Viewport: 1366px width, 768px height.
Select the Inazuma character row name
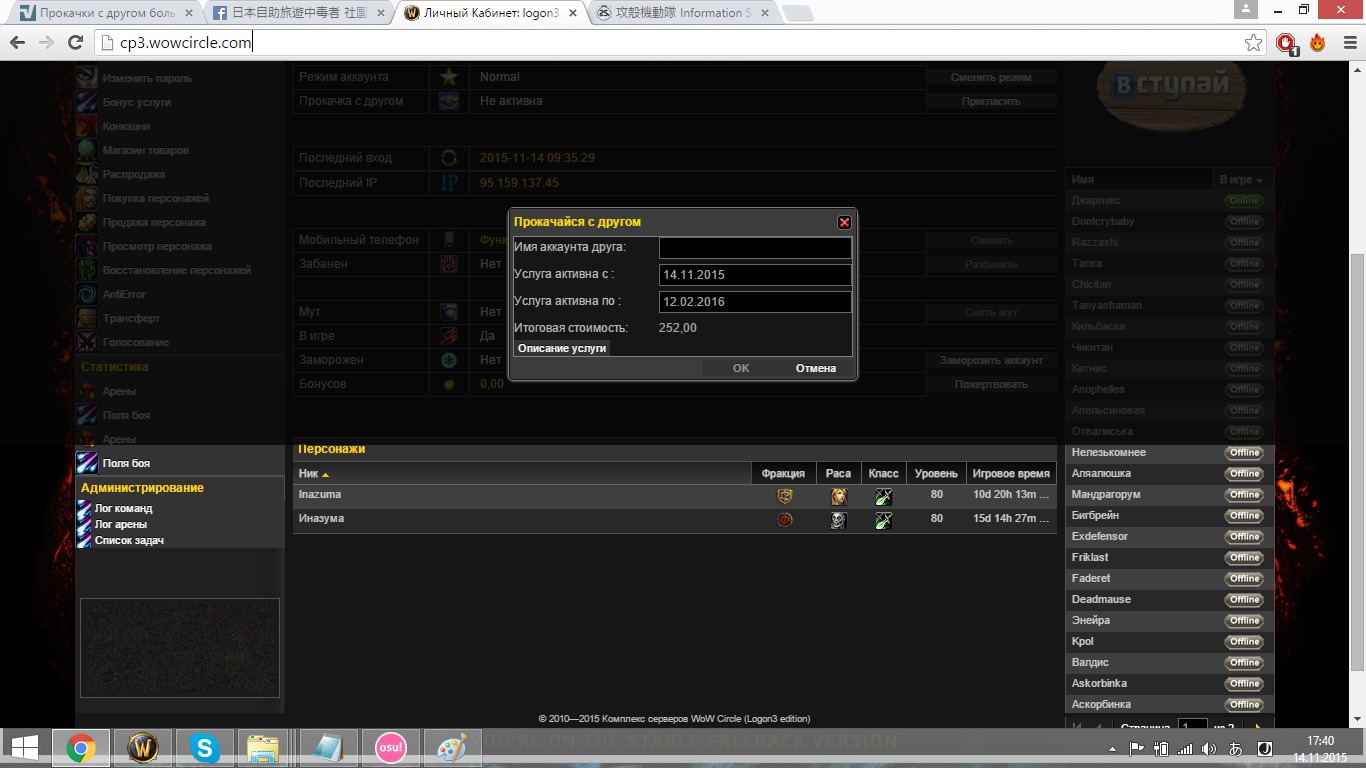point(320,495)
